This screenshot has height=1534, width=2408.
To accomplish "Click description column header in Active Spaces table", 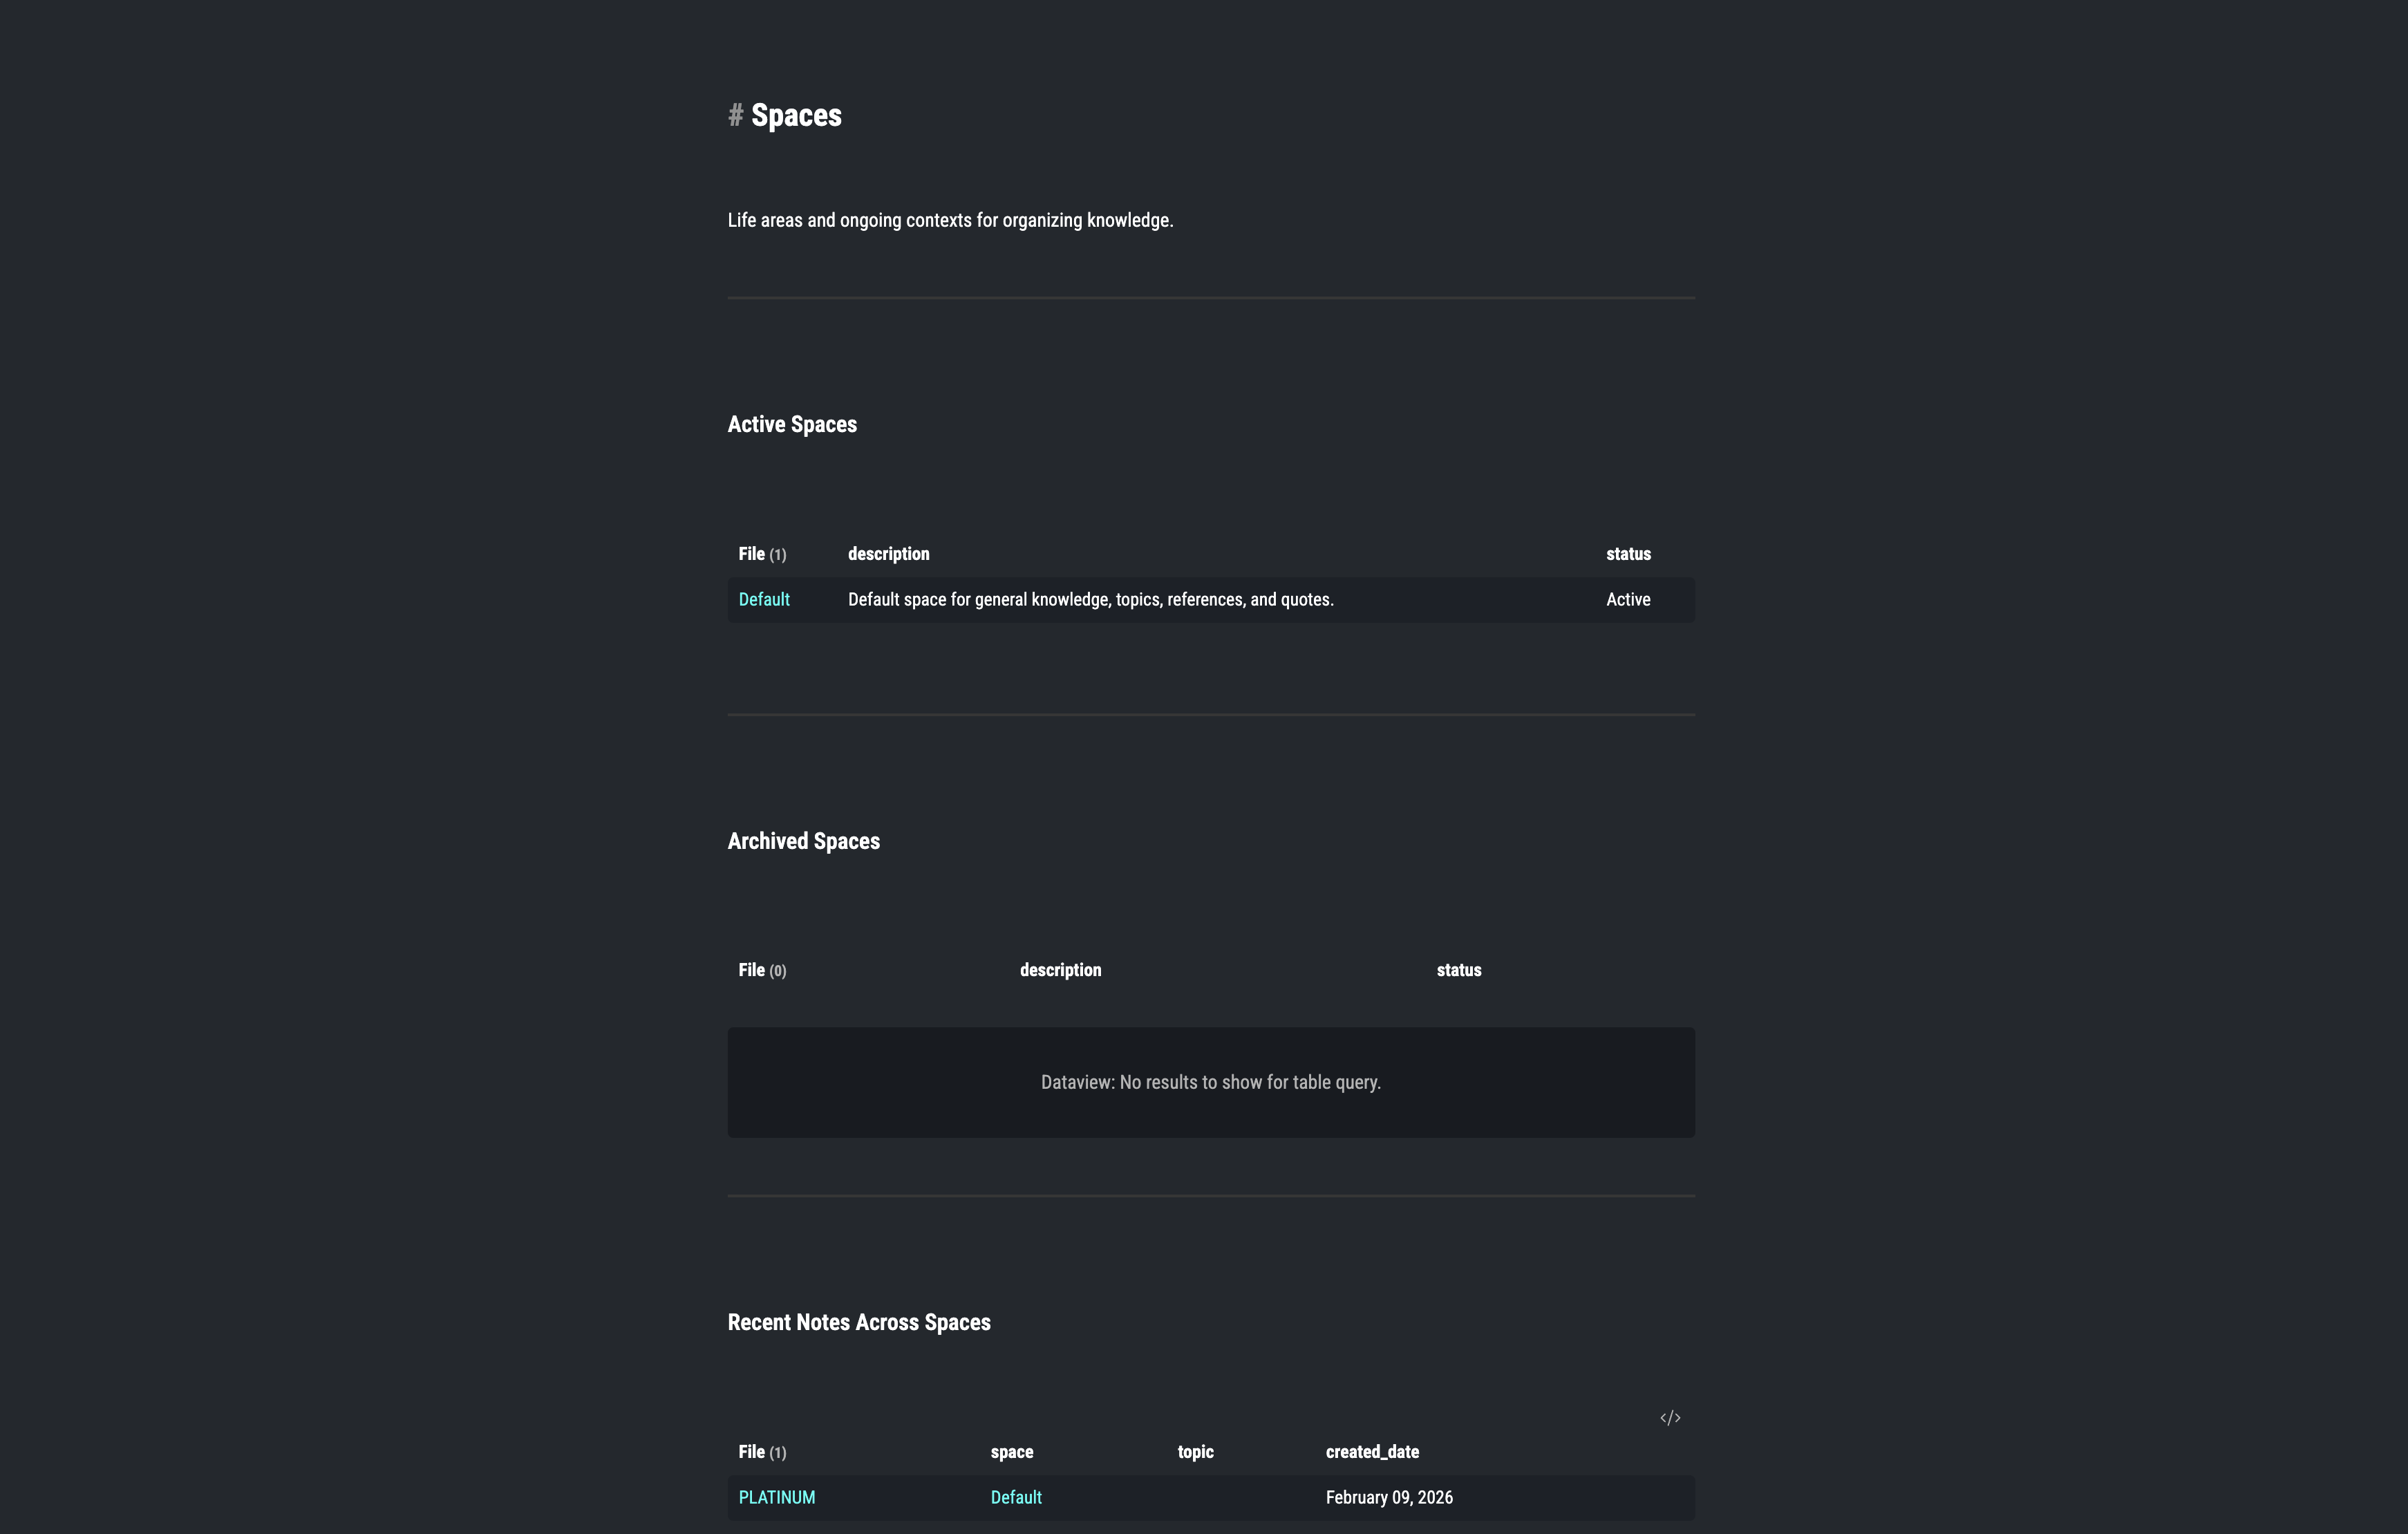I will pyautogui.click(x=889, y=554).
